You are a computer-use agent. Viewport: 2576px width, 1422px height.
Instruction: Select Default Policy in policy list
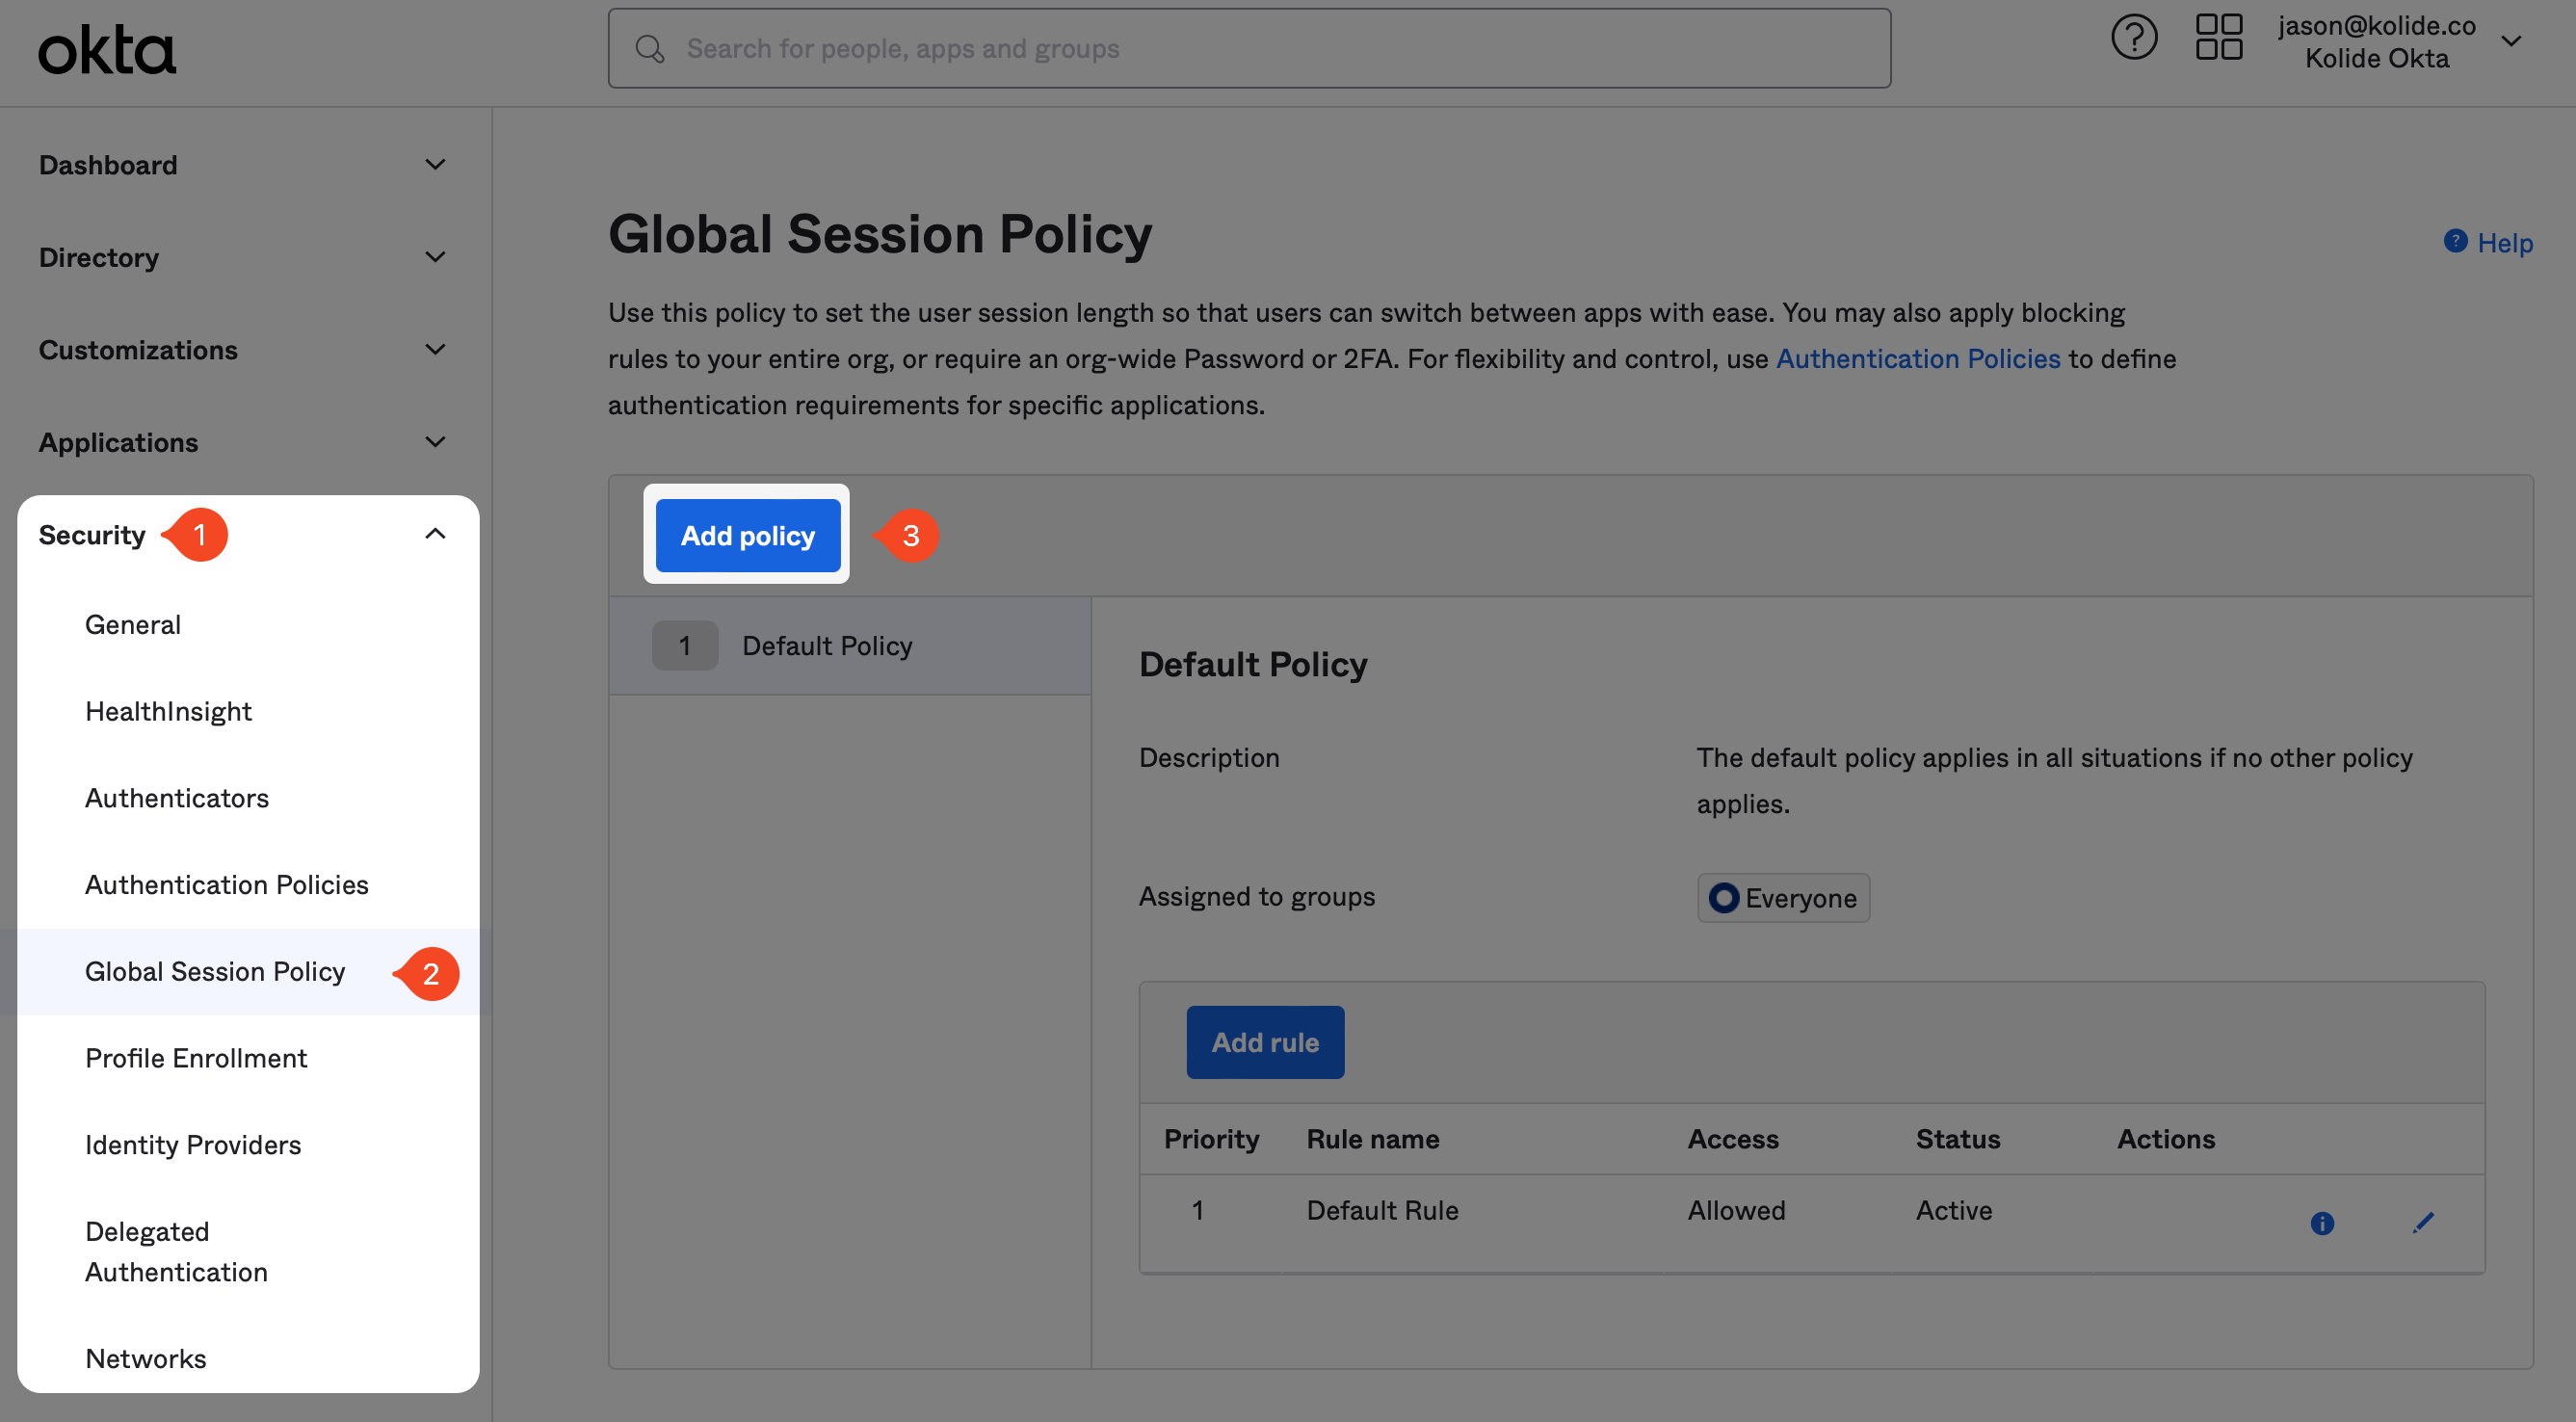[x=850, y=646]
